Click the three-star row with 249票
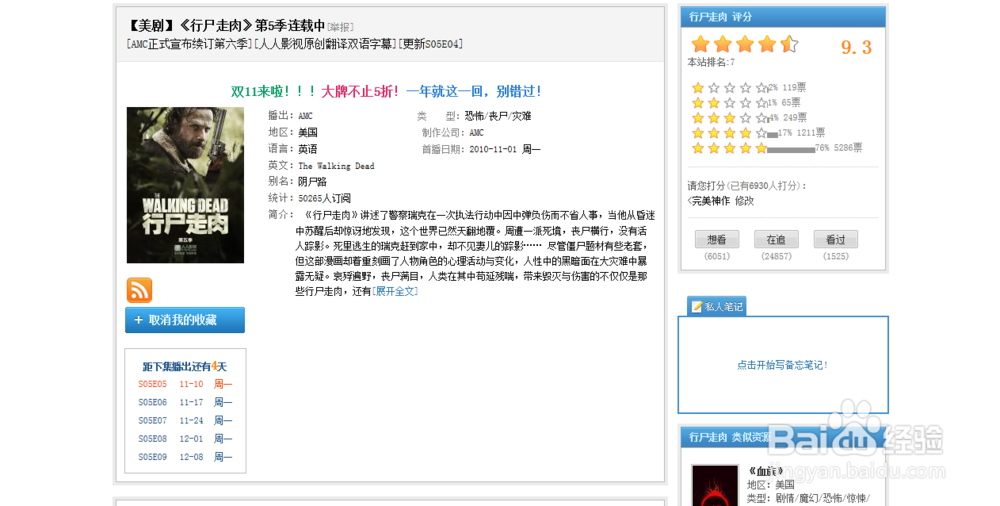Screen dimensions: 1000x506 click(x=749, y=117)
